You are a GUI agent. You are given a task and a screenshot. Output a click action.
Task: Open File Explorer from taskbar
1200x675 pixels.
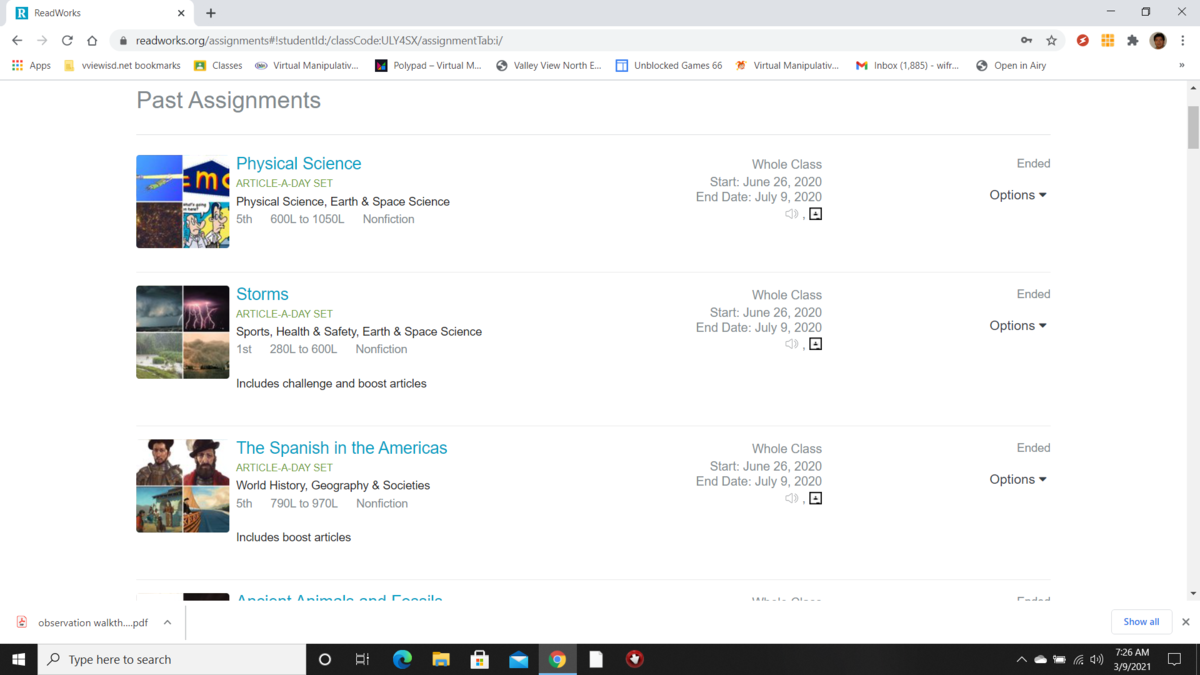[441, 659]
